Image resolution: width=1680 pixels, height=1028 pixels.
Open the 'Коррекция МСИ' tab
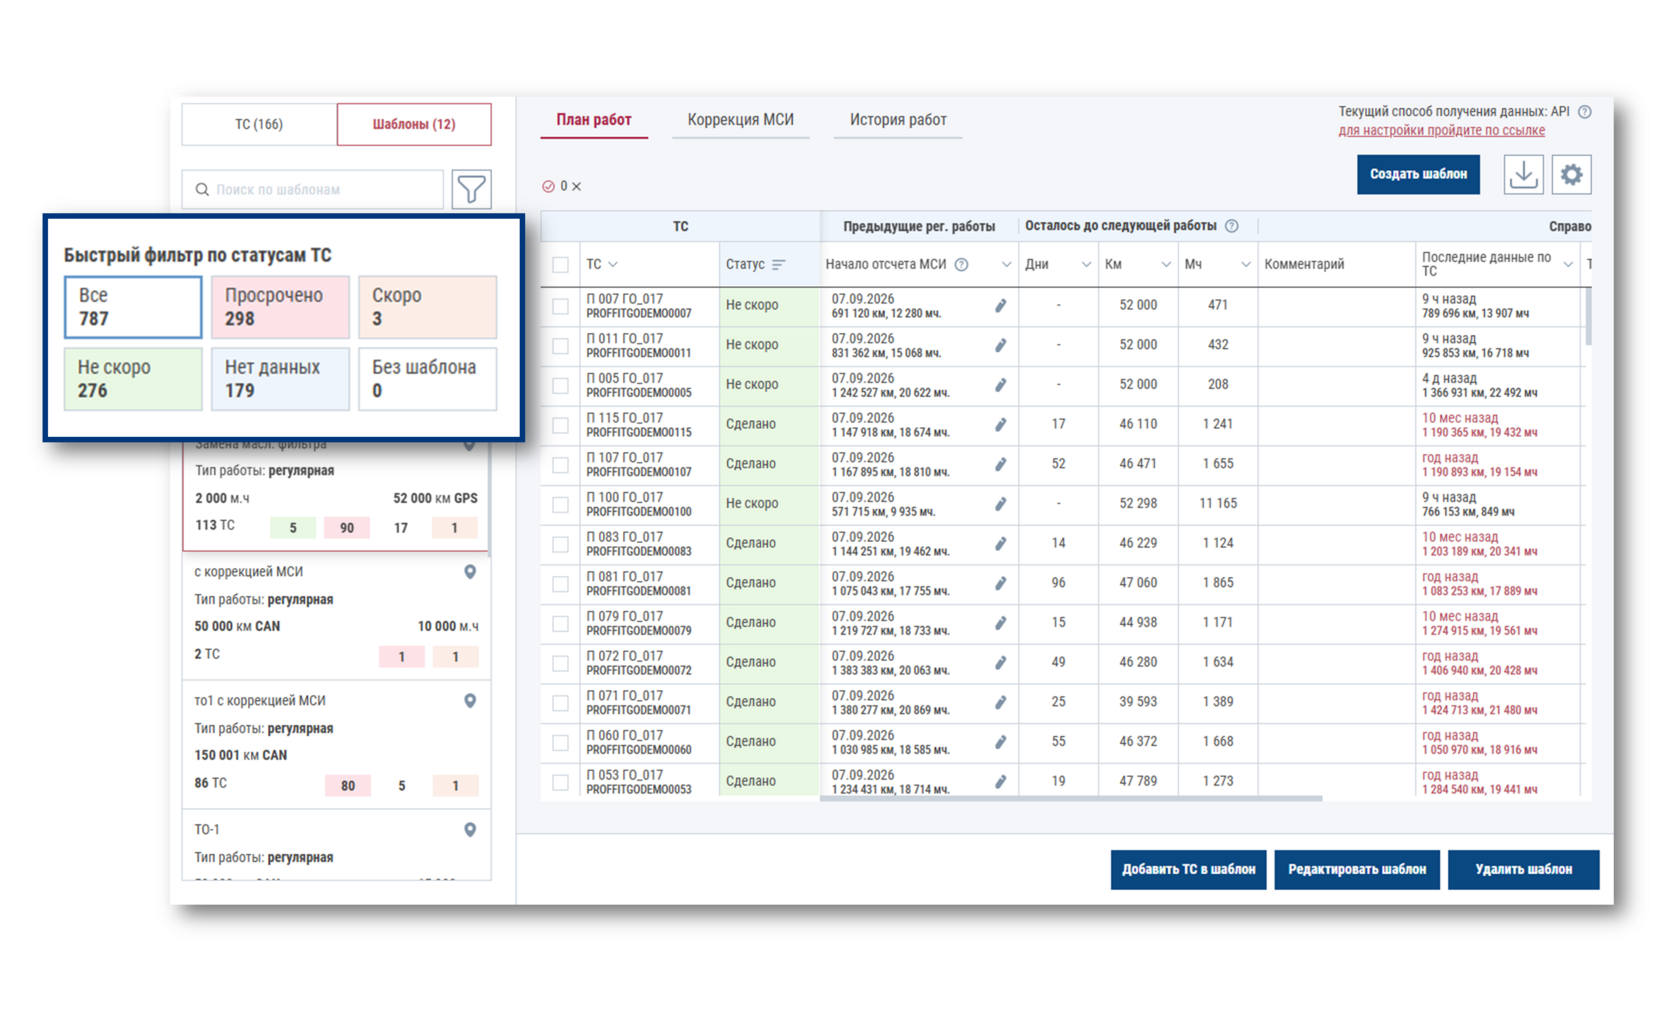[x=740, y=120]
